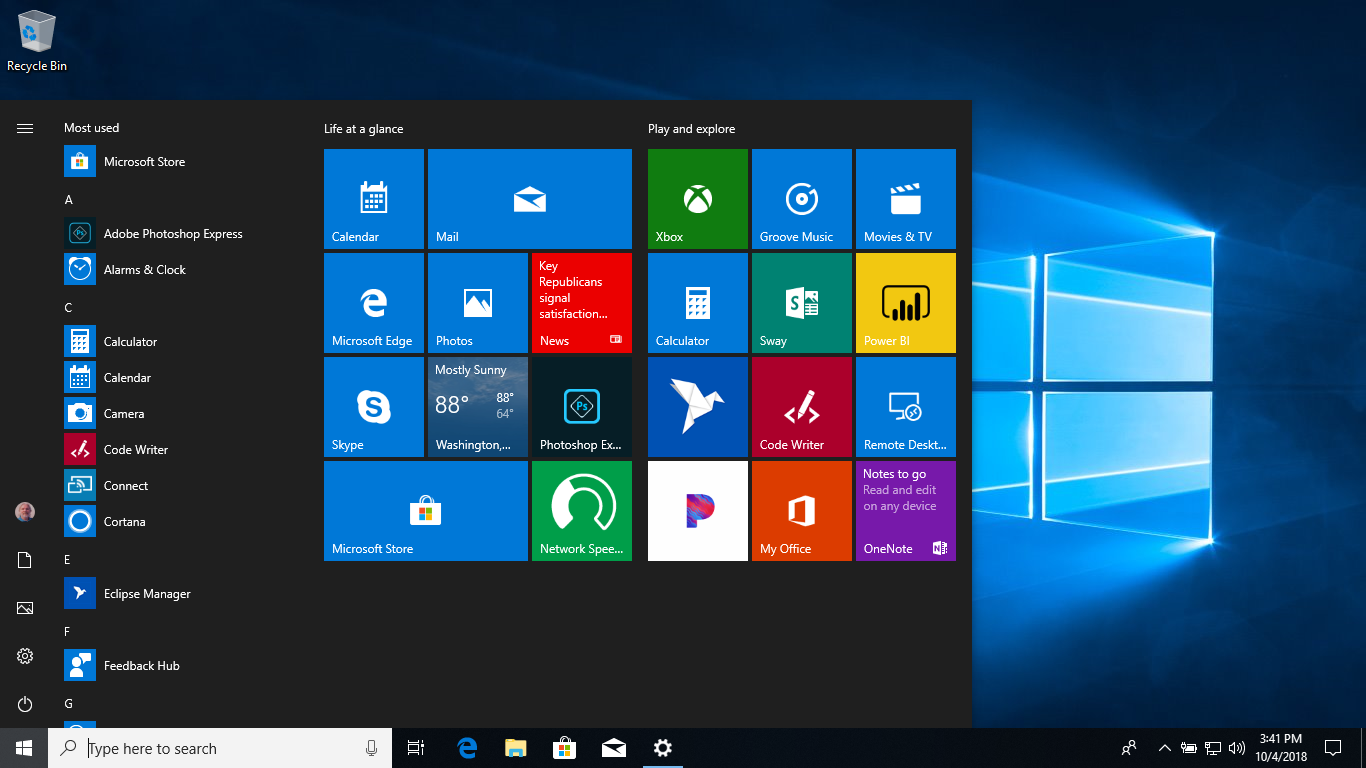The width and height of the screenshot is (1366, 768).
Task: Open the Sway tile
Action: point(801,303)
